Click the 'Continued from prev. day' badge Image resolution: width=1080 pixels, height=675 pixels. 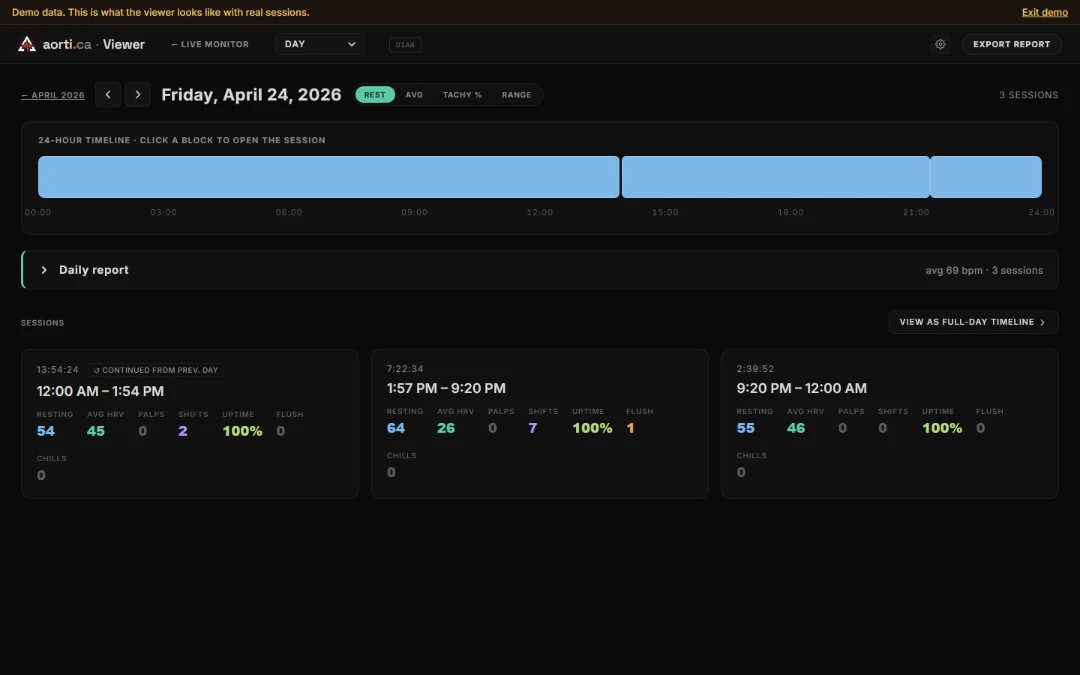[156, 370]
